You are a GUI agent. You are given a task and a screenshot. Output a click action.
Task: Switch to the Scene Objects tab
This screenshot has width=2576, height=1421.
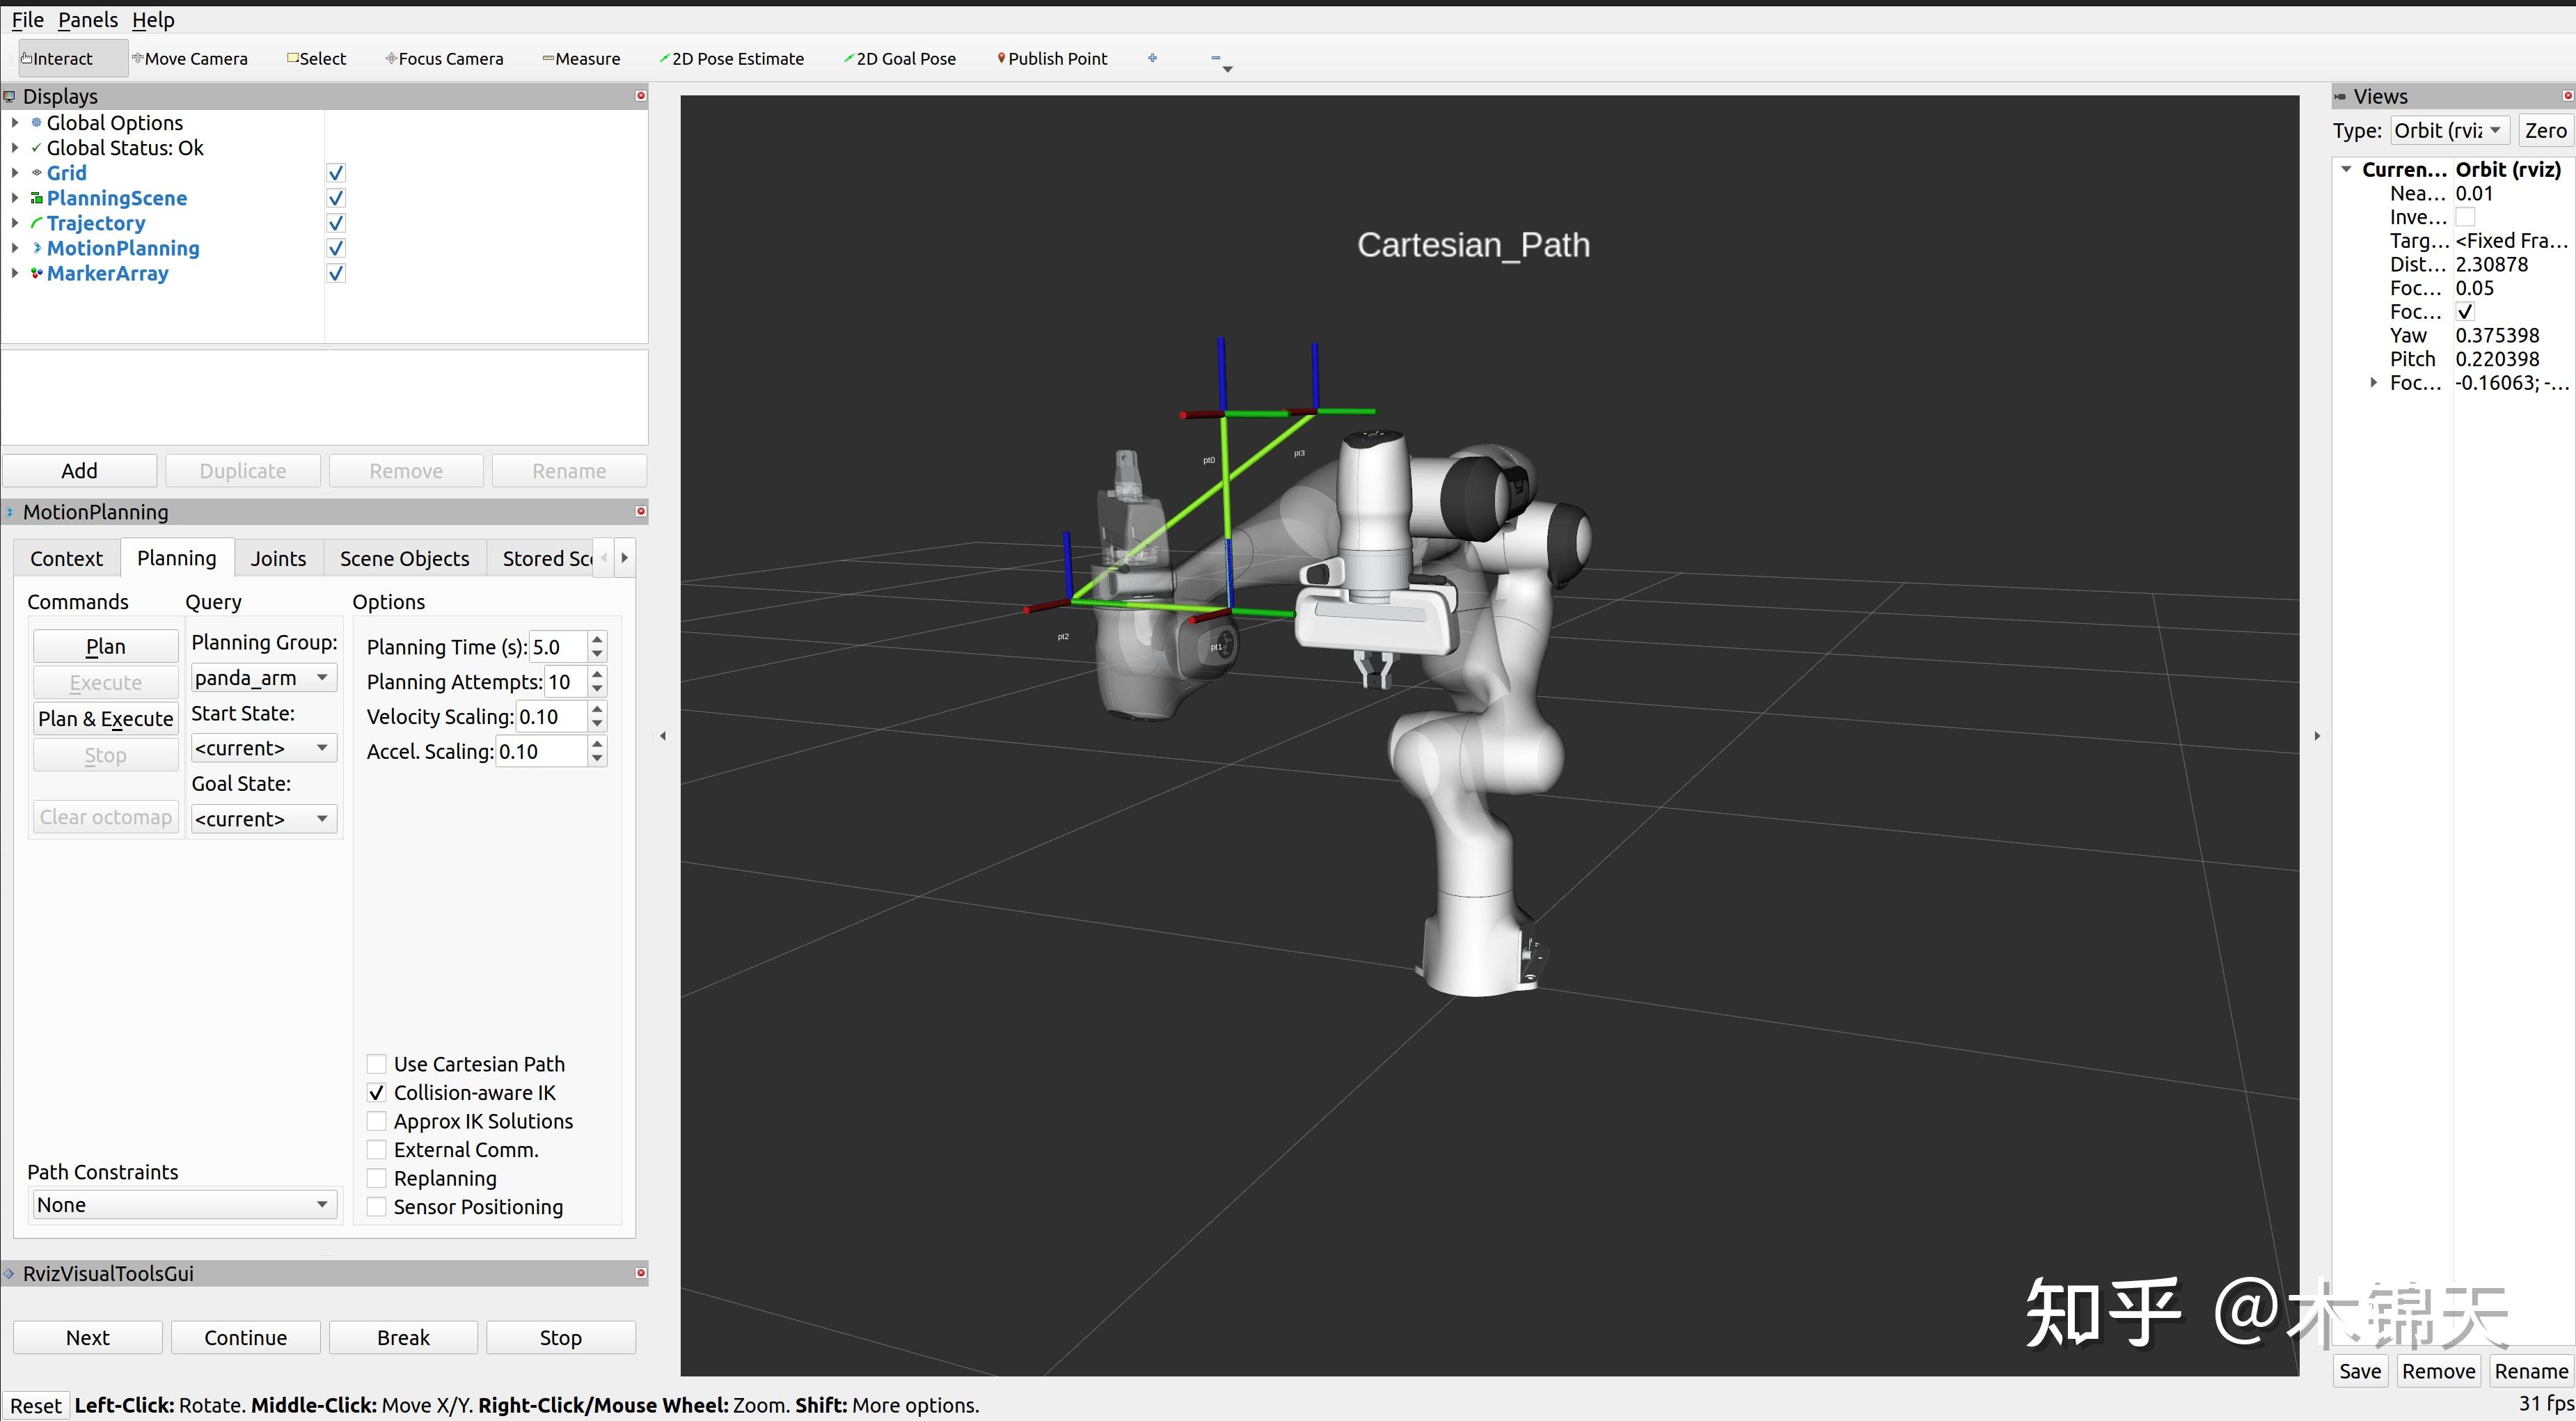click(x=404, y=558)
